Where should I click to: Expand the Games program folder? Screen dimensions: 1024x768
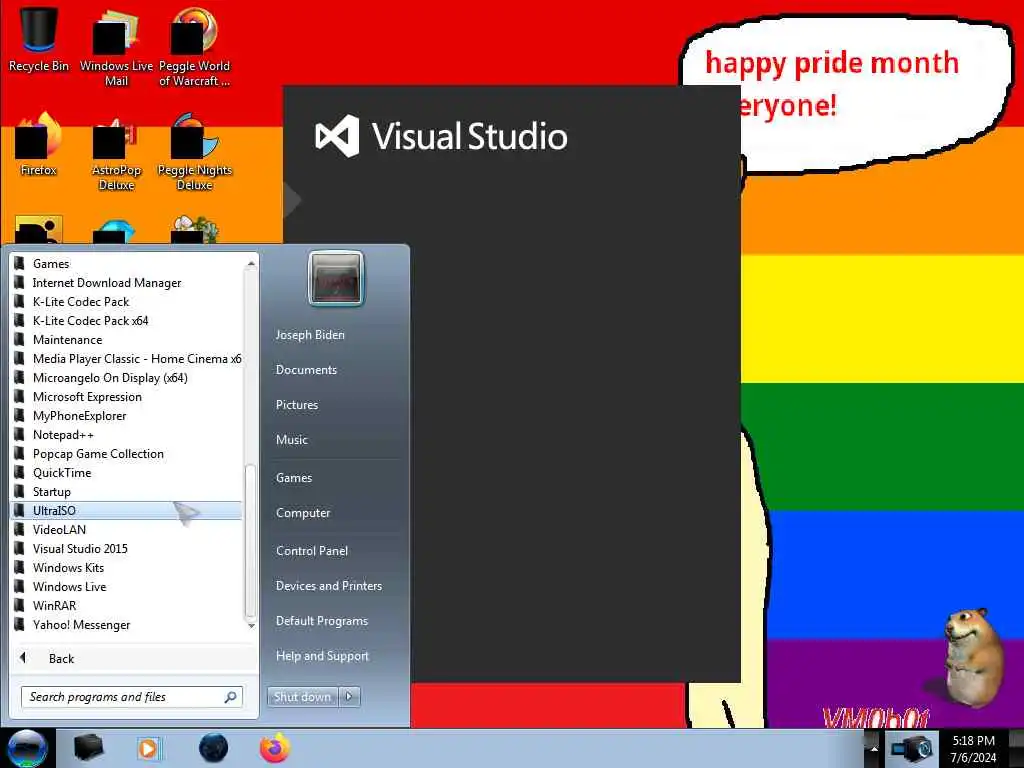[127, 264]
